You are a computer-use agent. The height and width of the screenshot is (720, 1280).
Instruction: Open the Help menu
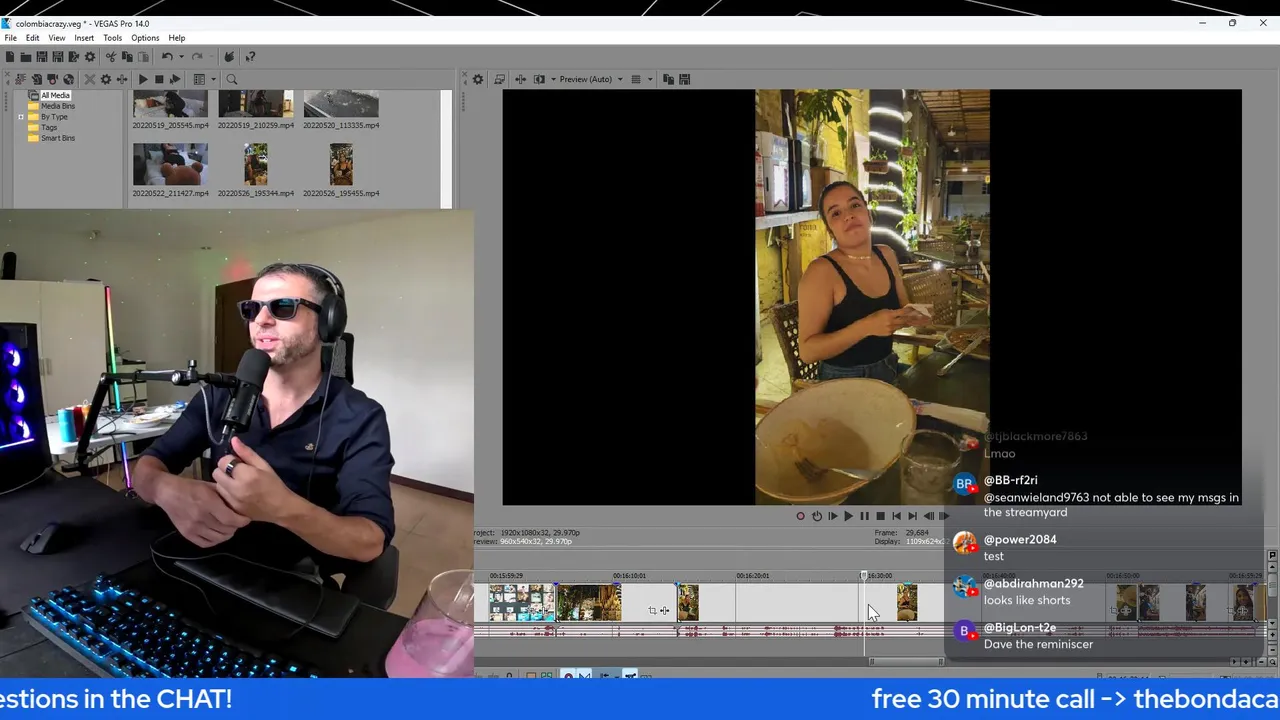177,38
